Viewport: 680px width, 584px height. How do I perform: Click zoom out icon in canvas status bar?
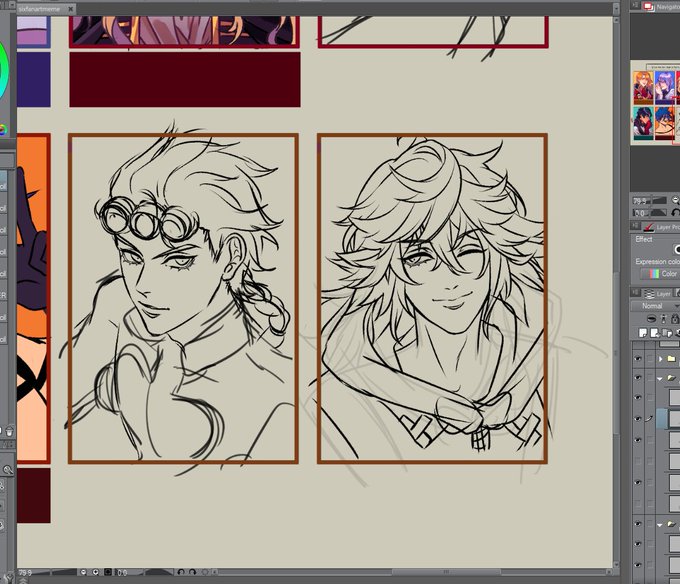point(83,572)
